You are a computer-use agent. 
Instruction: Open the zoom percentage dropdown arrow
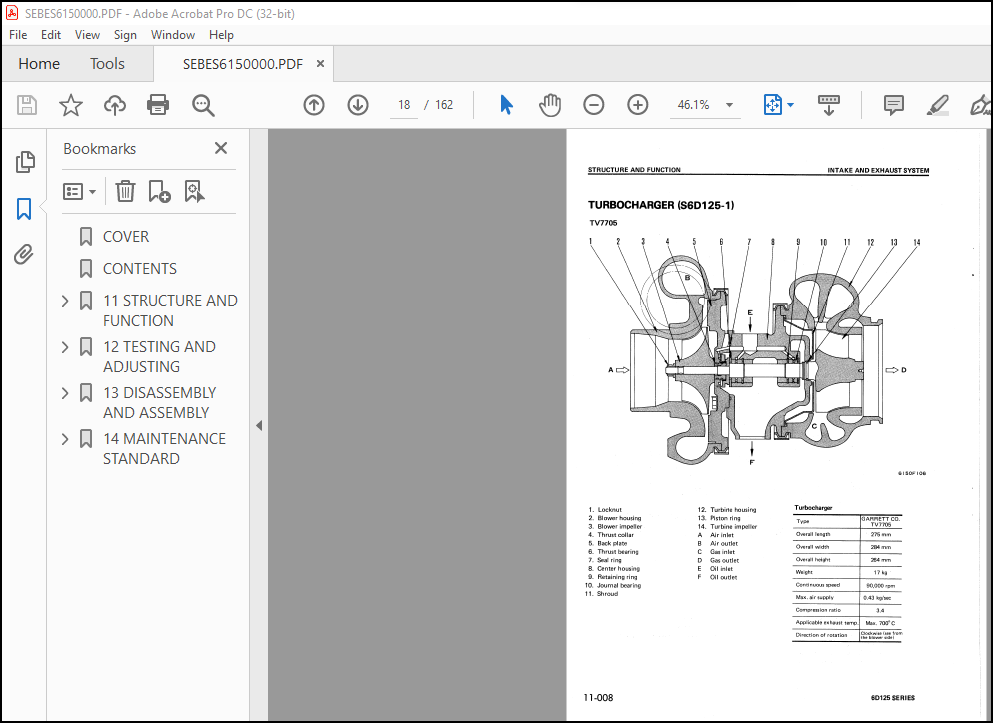[x=729, y=105]
